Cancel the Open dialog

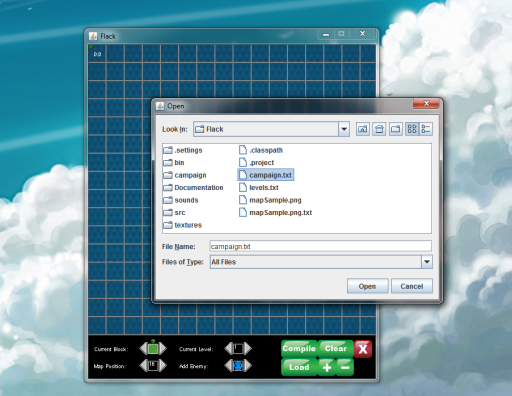coord(412,286)
